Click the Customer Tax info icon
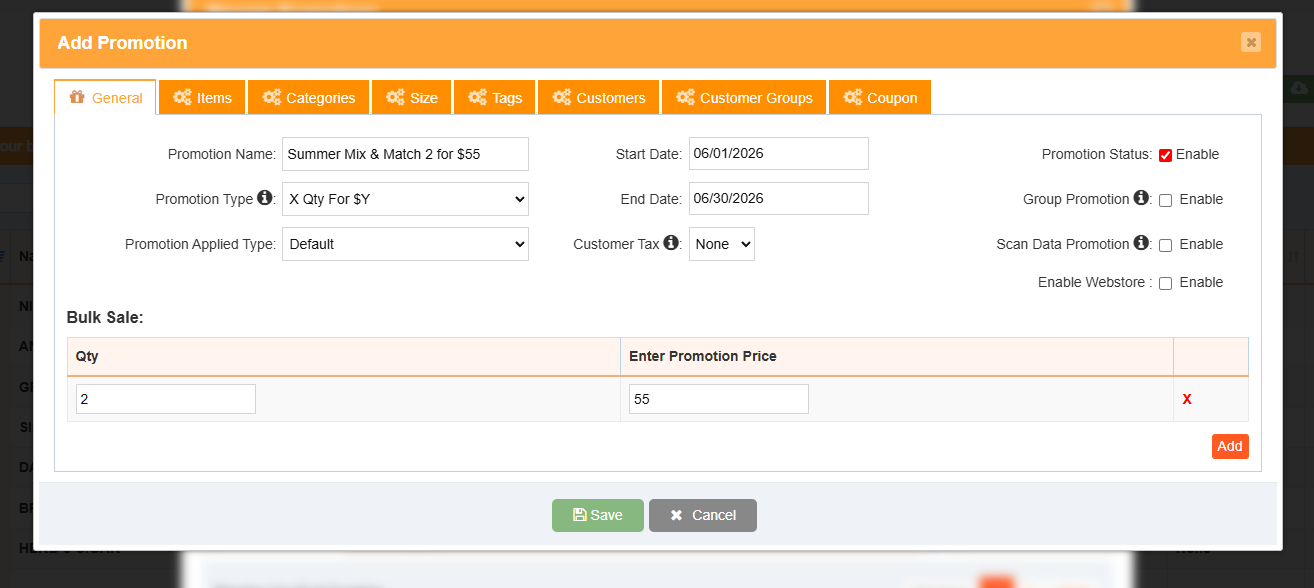Viewport: 1314px width, 588px height. point(671,243)
